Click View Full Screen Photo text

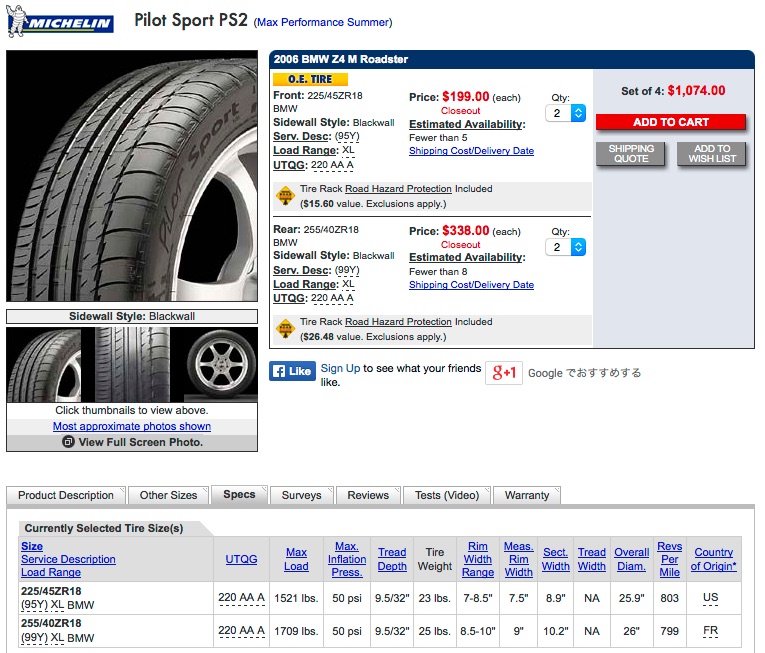point(141,442)
